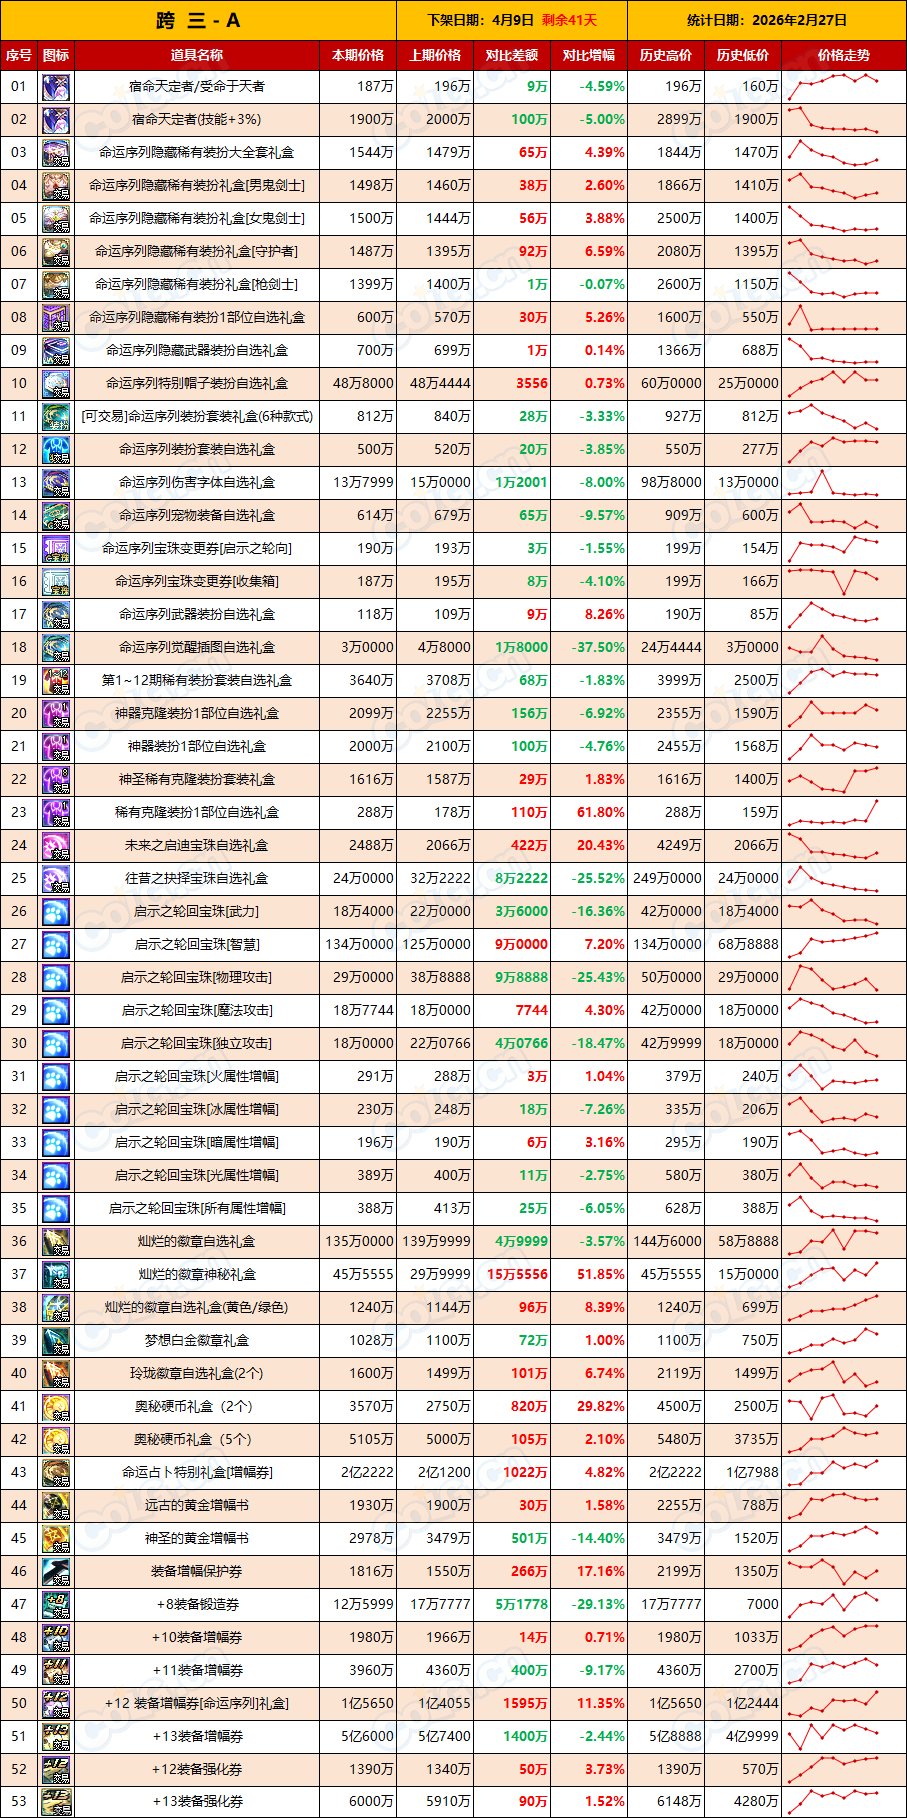The height and width of the screenshot is (1818, 907).
Task: Click the 命运占卜特别礼盒[增幅券] icon
Action: (56, 1473)
